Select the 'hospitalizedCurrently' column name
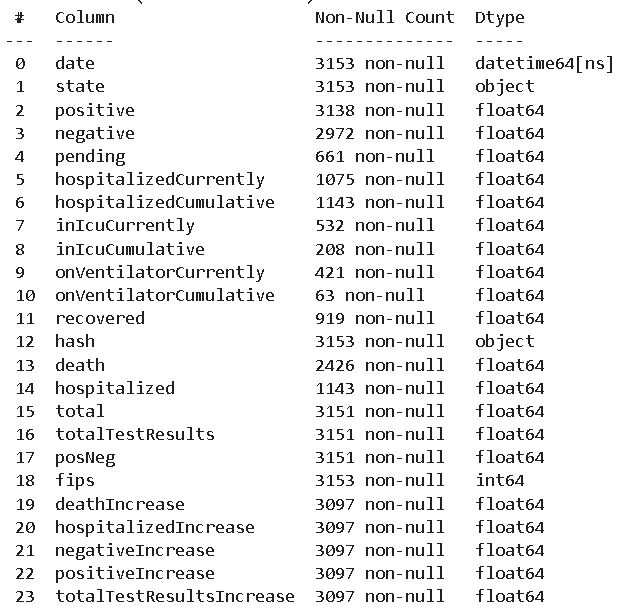The height and width of the screenshot is (611, 629). 160,180
